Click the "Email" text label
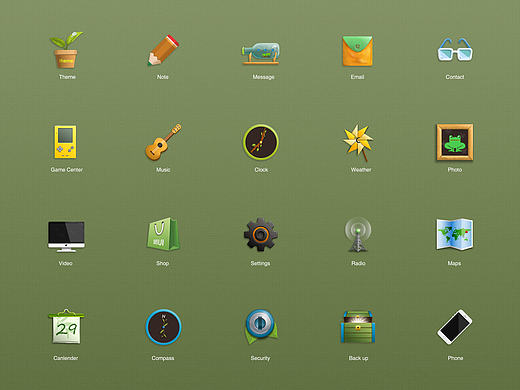520x390 pixels. [x=357, y=77]
